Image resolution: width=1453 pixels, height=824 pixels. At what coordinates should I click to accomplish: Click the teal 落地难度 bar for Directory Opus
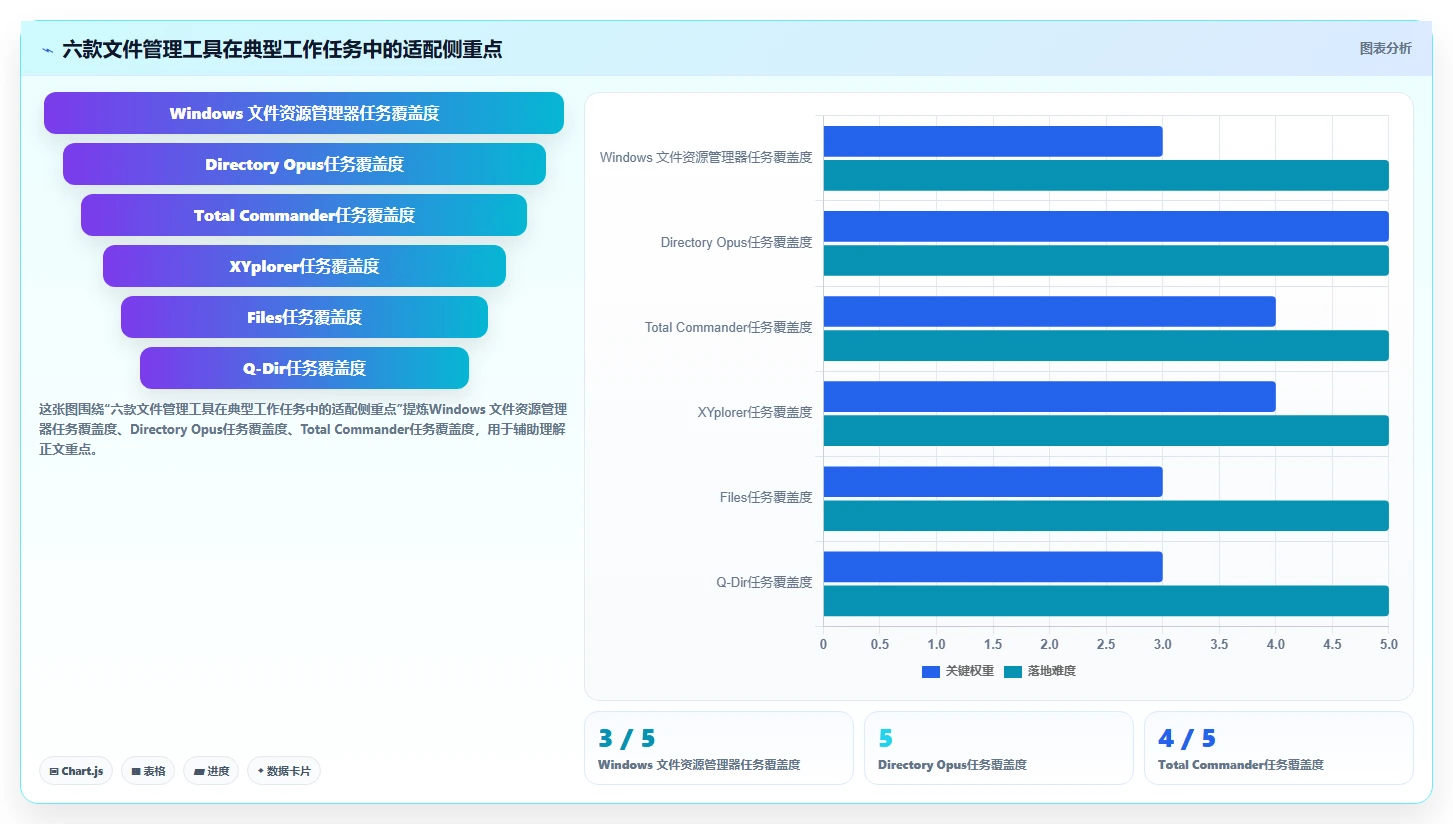[1106, 260]
